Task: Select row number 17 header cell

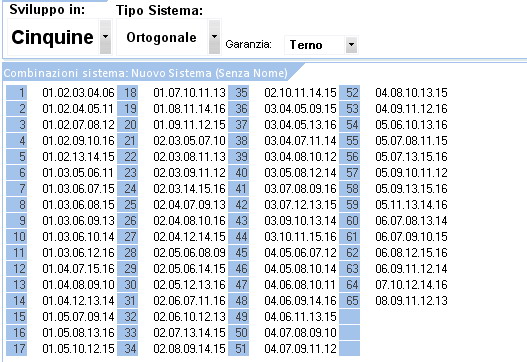Action: [16, 349]
